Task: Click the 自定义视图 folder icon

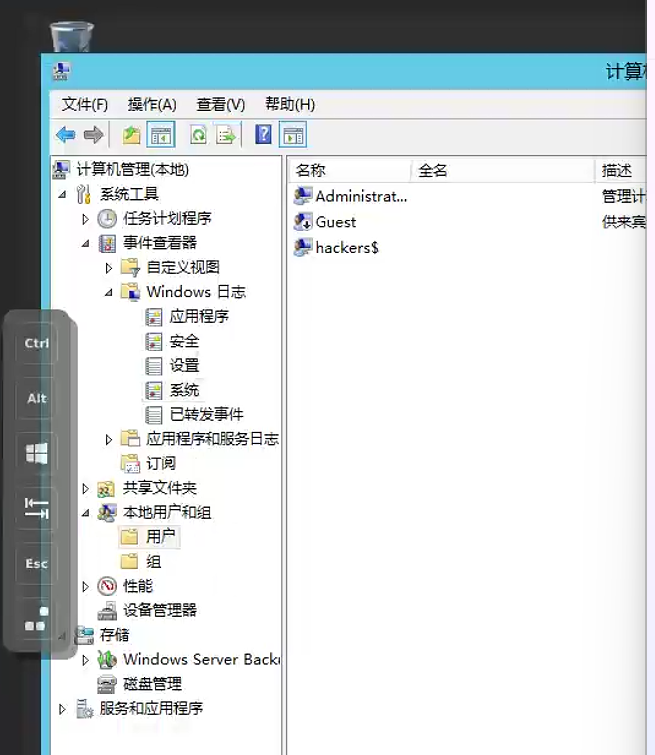Action: click(130, 267)
